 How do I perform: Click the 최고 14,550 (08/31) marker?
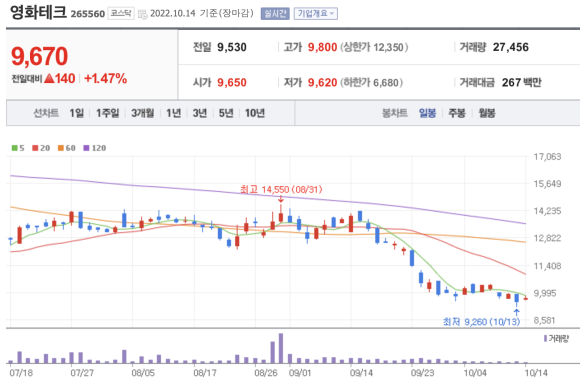(x=281, y=189)
